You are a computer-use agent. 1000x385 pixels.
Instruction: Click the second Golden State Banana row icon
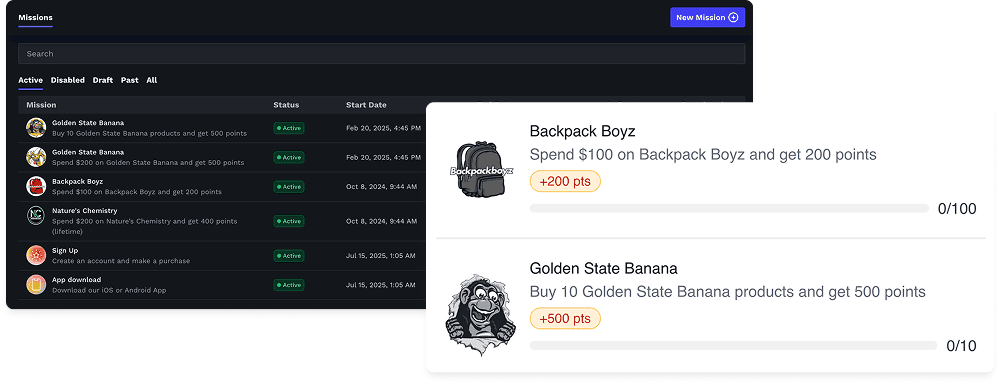[x=36, y=157]
